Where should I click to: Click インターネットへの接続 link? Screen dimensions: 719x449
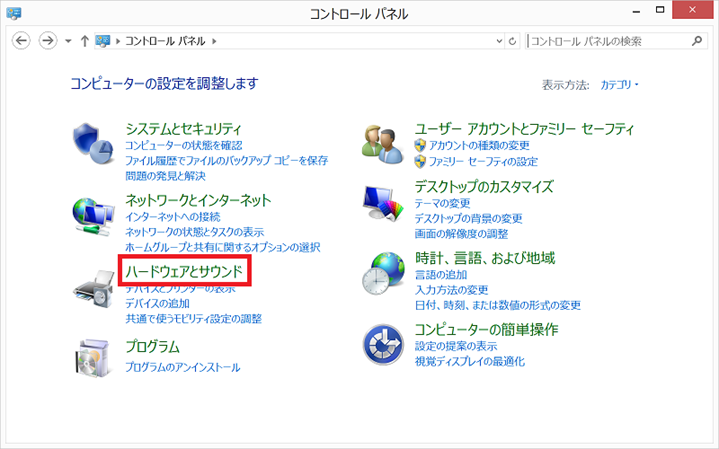click(x=173, y=216)
